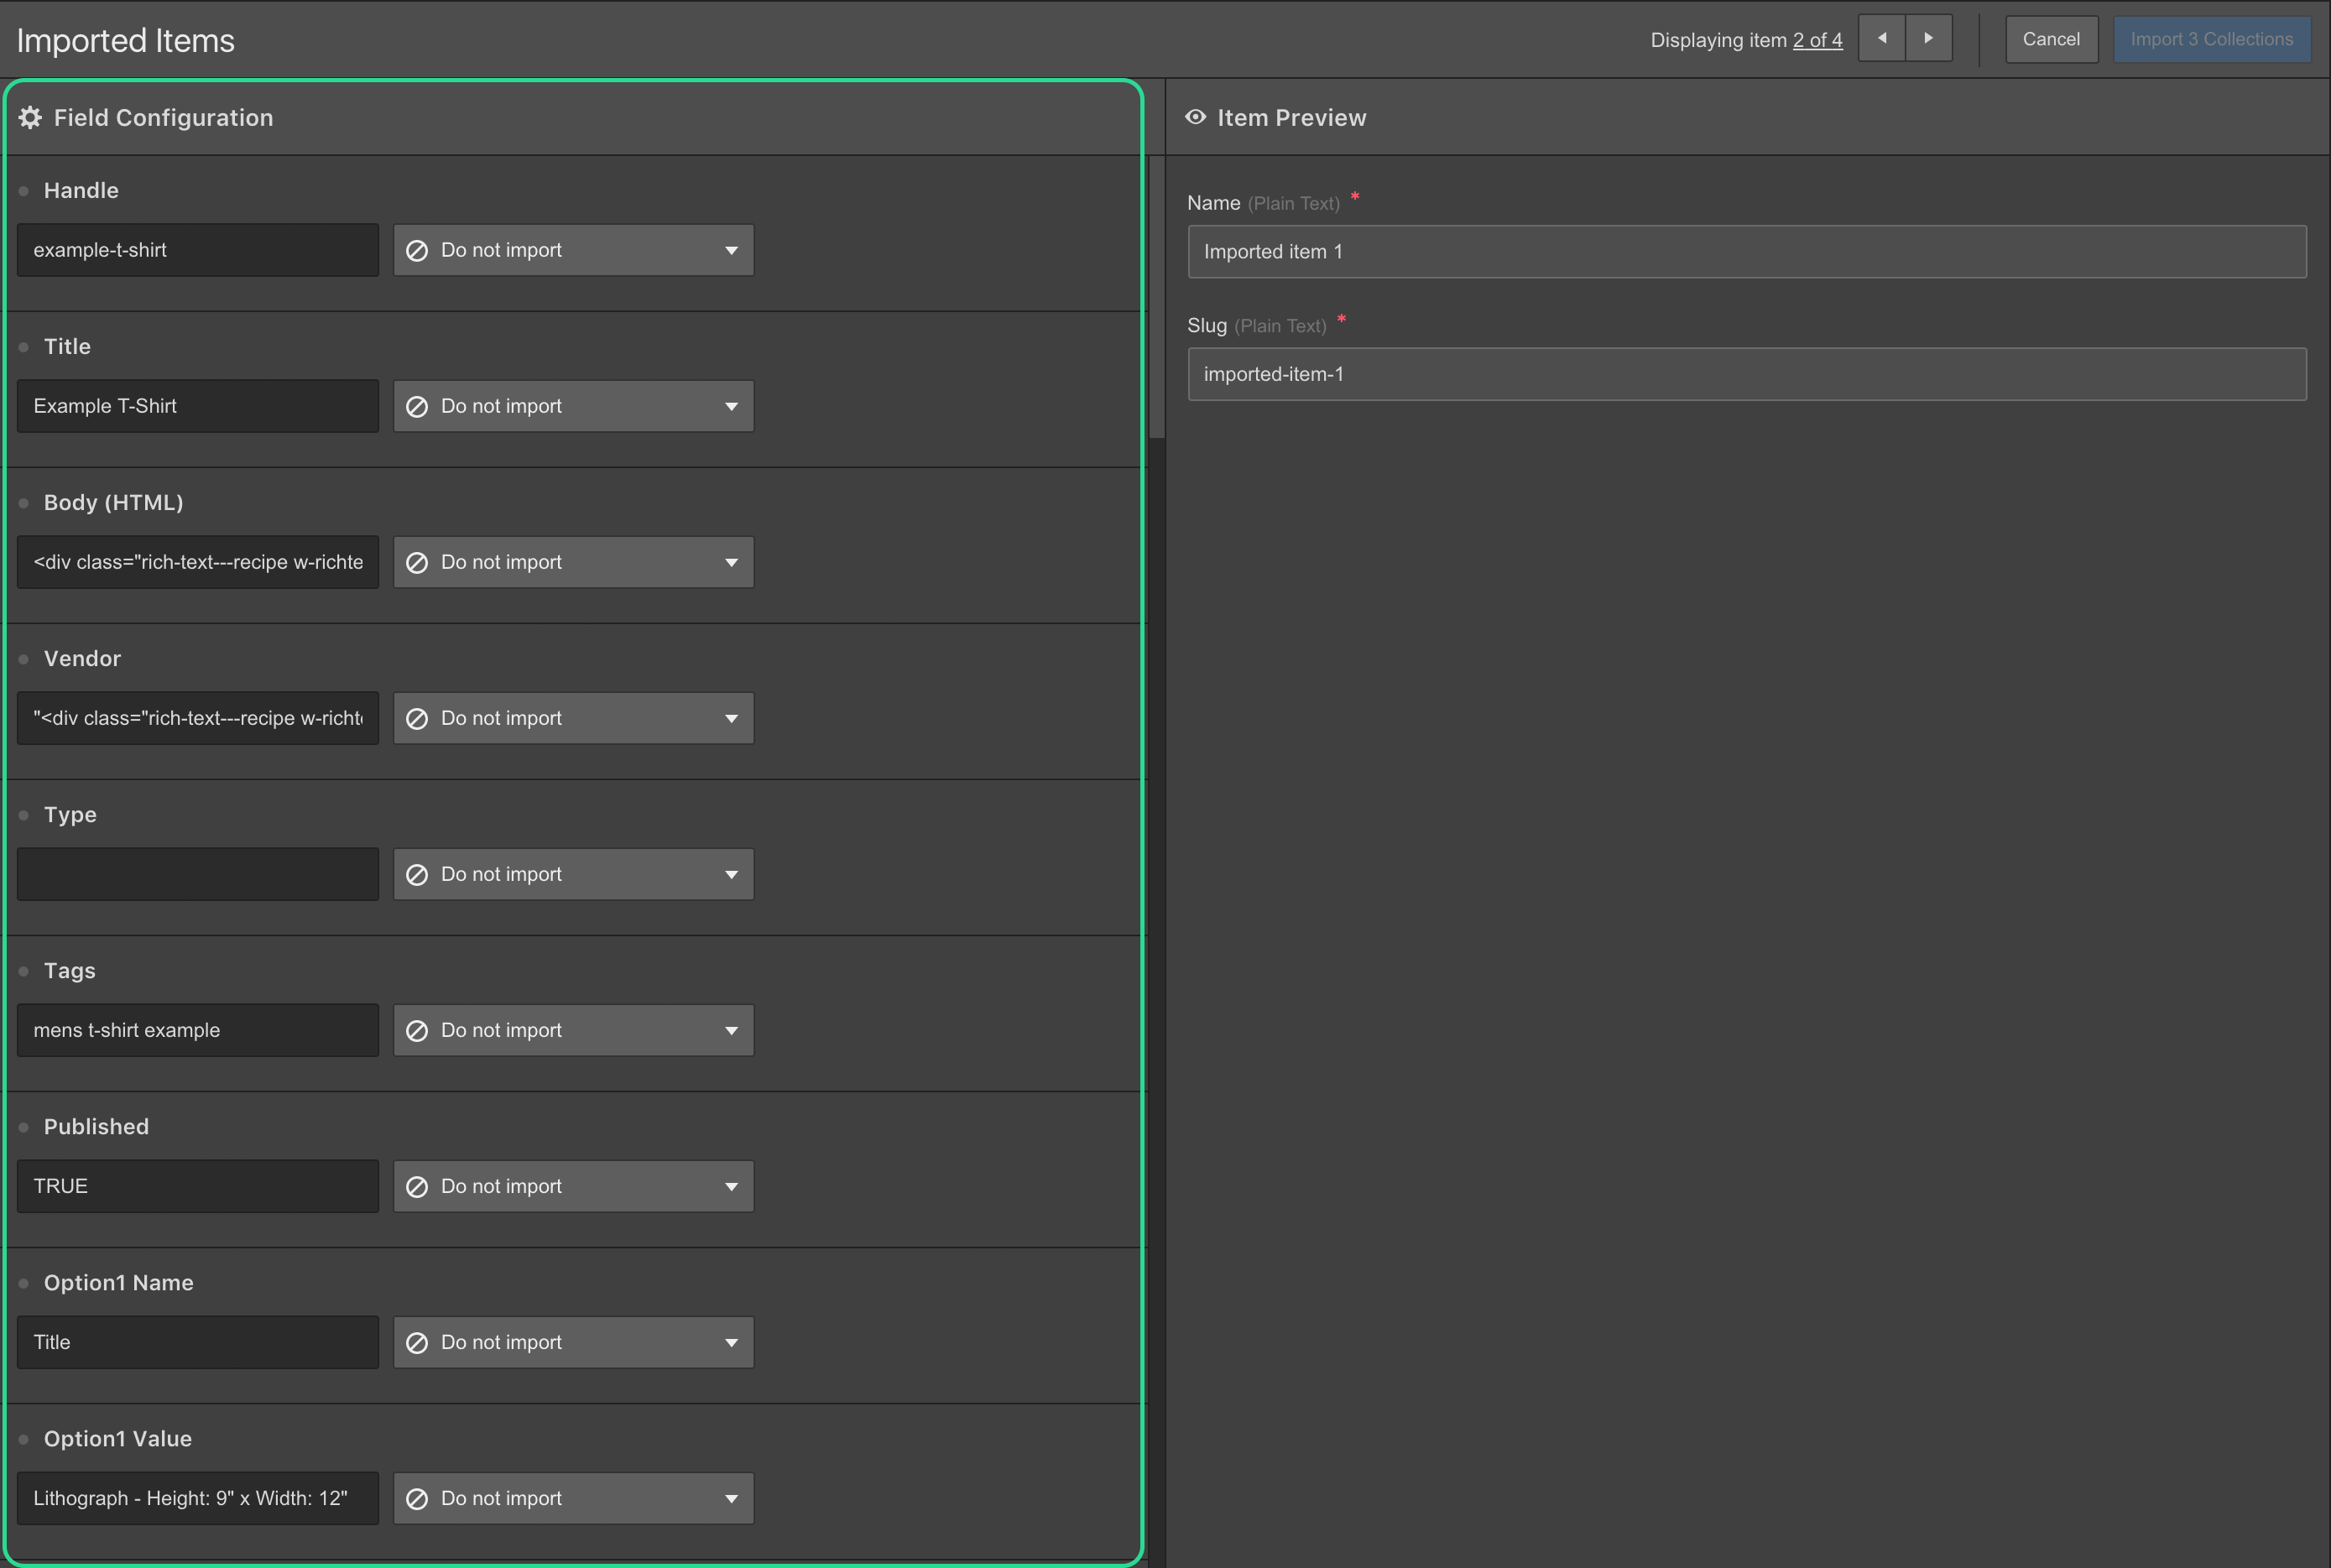Click the Title field status dot

(x=24, y=347)
